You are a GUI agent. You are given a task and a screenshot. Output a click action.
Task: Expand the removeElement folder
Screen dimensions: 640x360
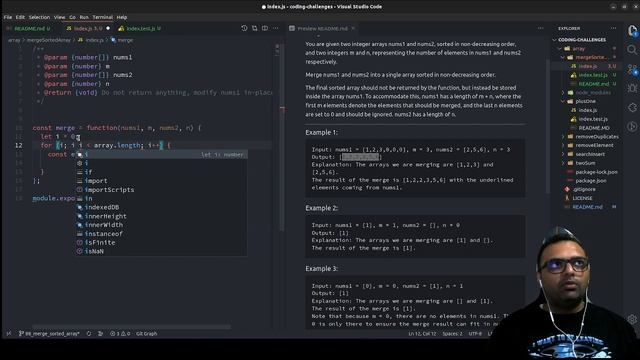pos(594,145)
